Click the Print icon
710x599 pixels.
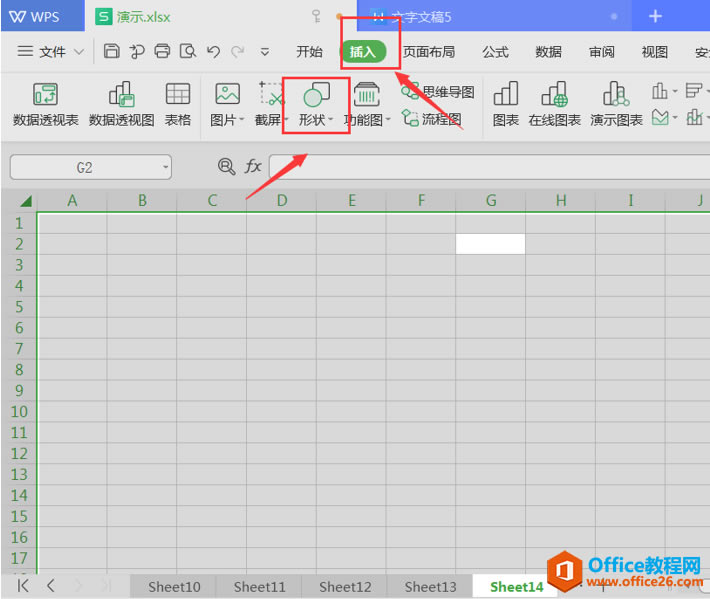(162, 51)
